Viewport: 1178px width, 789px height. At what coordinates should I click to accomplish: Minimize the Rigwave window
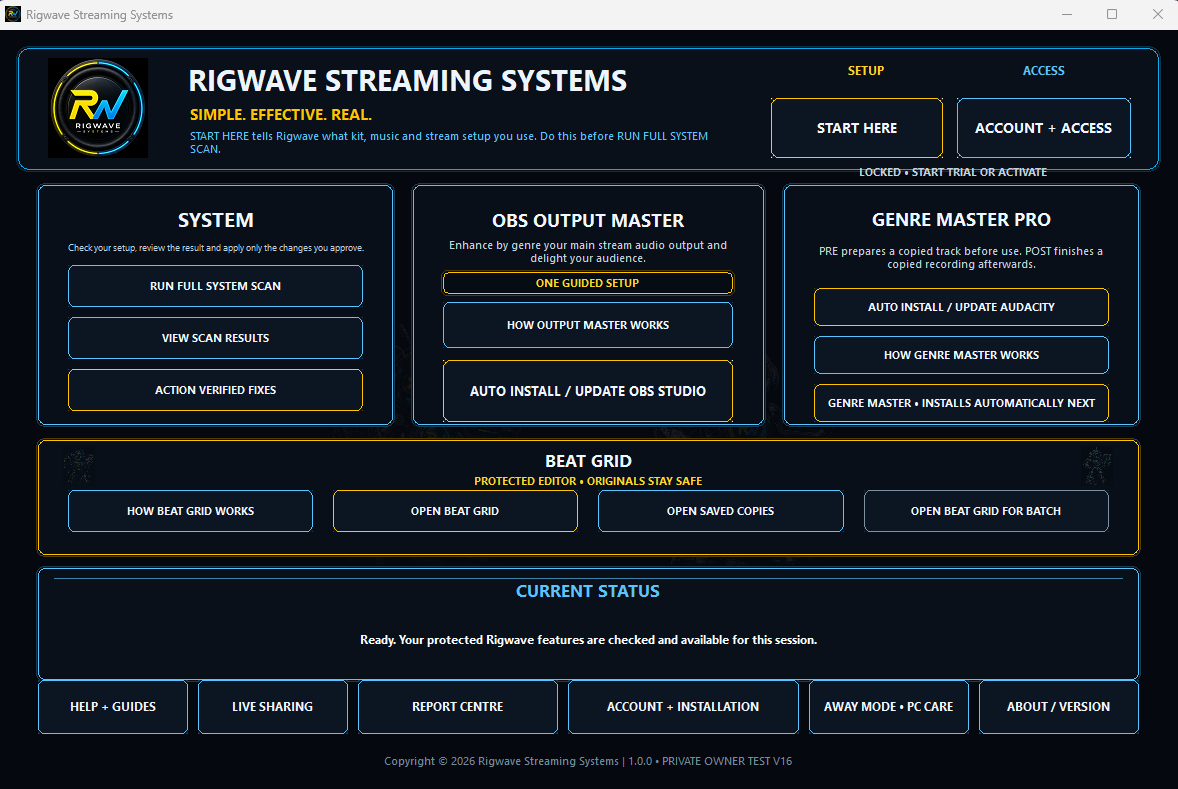click(1067, 14)
